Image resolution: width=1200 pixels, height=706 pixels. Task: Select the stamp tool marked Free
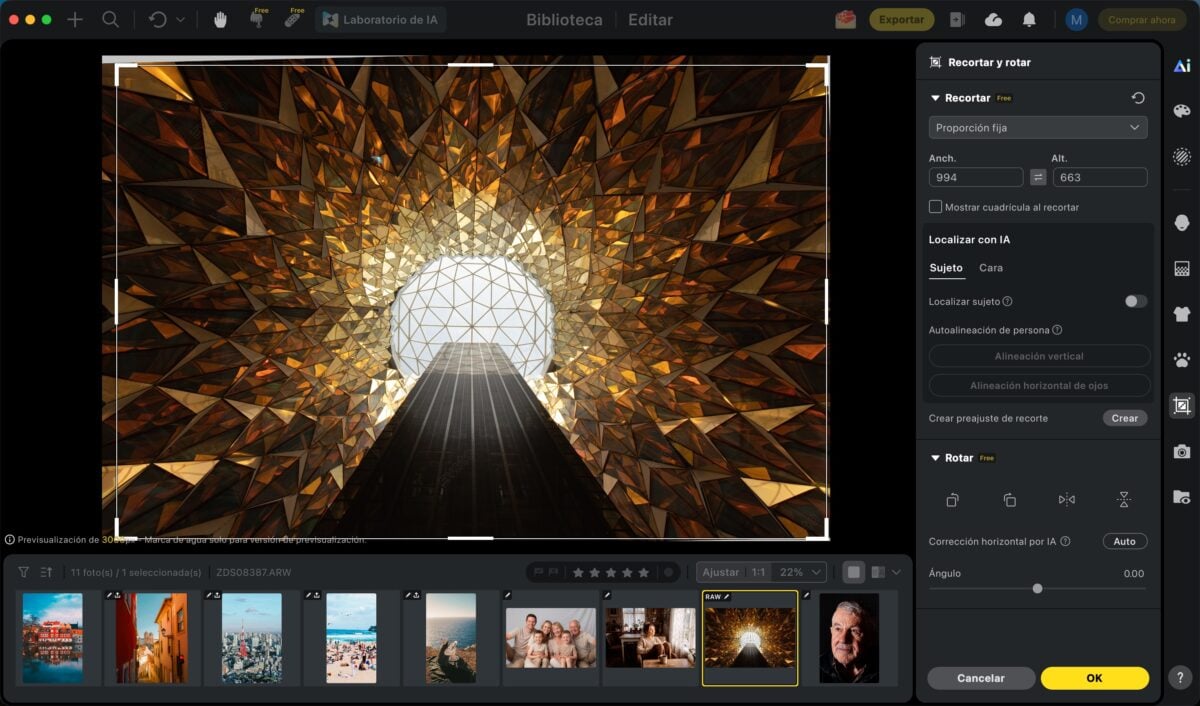click(x=257, y=19)
